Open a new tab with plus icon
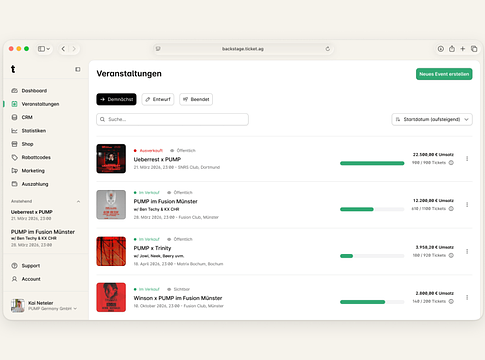The height and width of the screenshot is (360, 485). pos(463,49)
